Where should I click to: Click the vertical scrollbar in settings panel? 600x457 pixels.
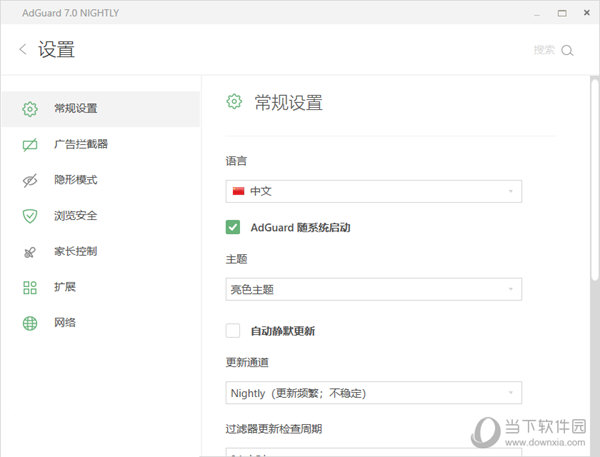coord(594,180)
